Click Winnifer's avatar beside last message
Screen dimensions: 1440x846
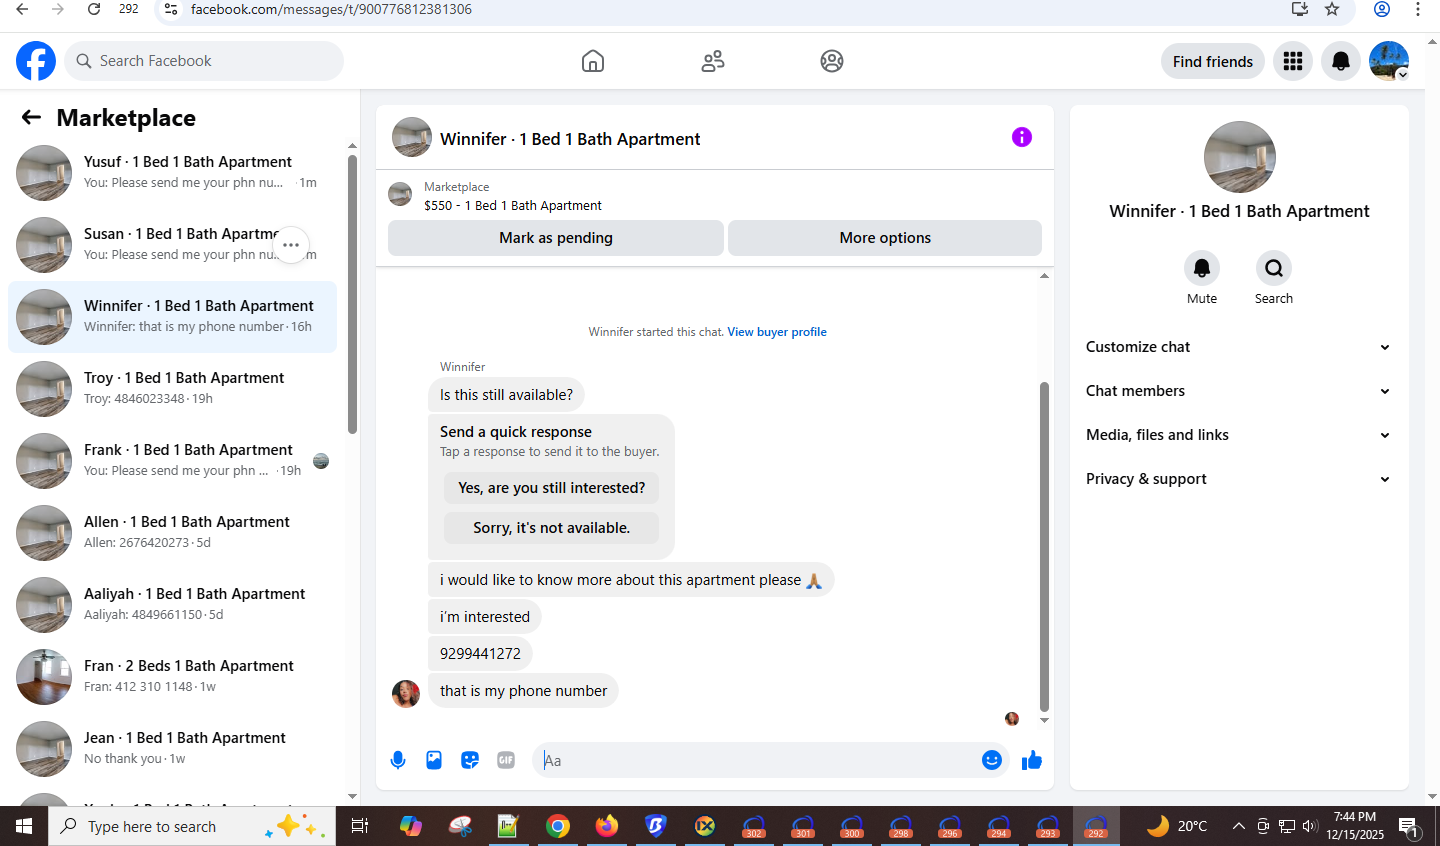[406, 693]
